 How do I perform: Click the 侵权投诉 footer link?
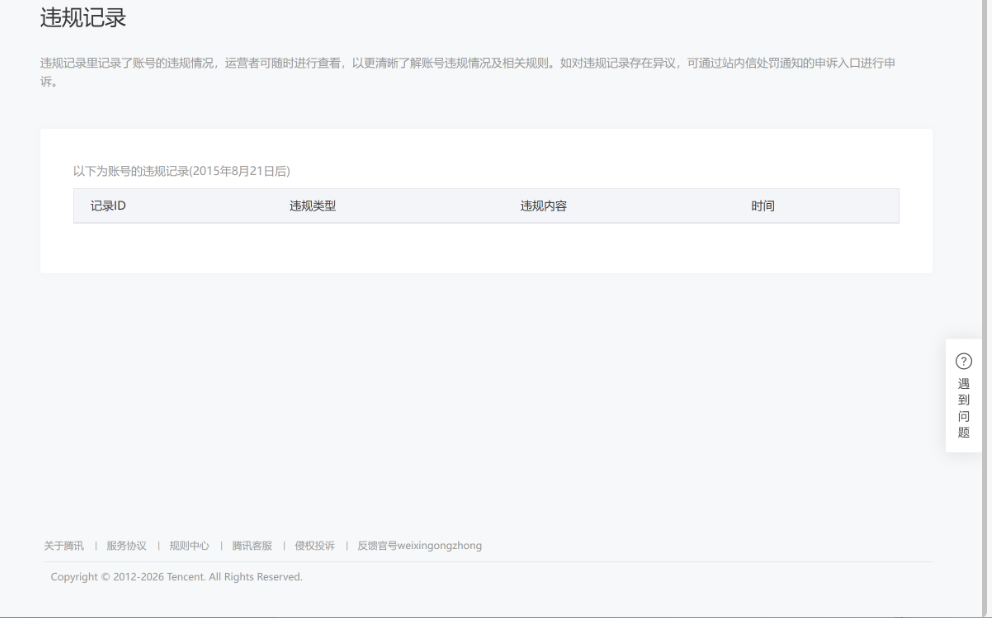314,545
